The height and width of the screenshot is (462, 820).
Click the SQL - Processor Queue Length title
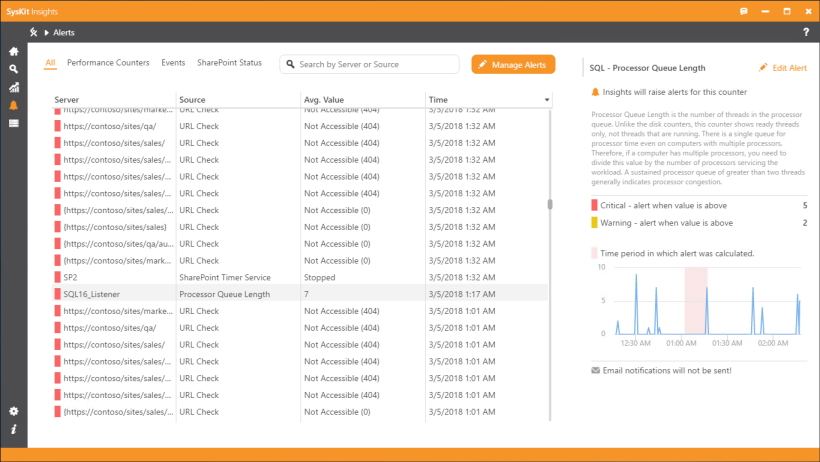[x=647, y=68]
